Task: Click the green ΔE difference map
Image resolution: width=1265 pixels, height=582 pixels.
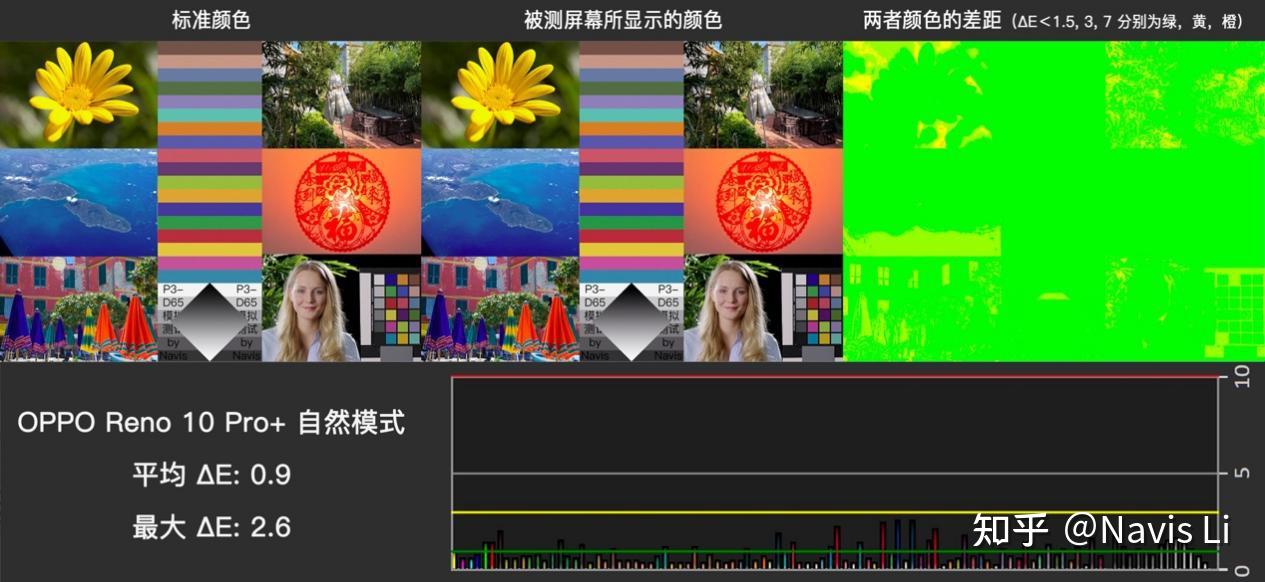Action: (x=1054, y=201)
